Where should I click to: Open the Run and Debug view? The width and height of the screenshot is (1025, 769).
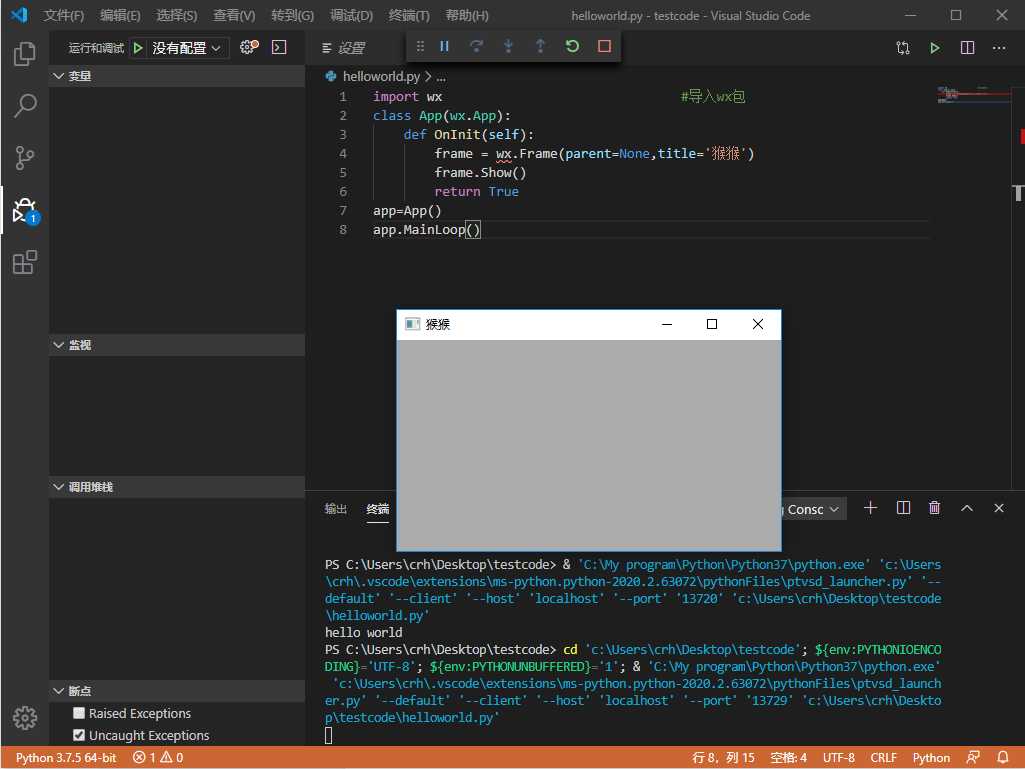pyautogui.click(x=24, y=210)
